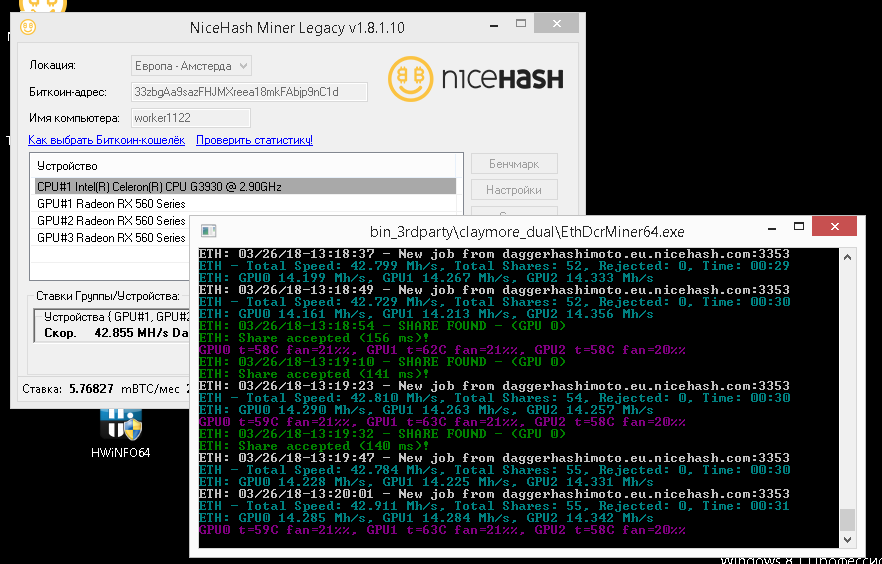Click the console scrollbar down arrow
This screenshot has width=882, height=564.
tap(848, 540)
